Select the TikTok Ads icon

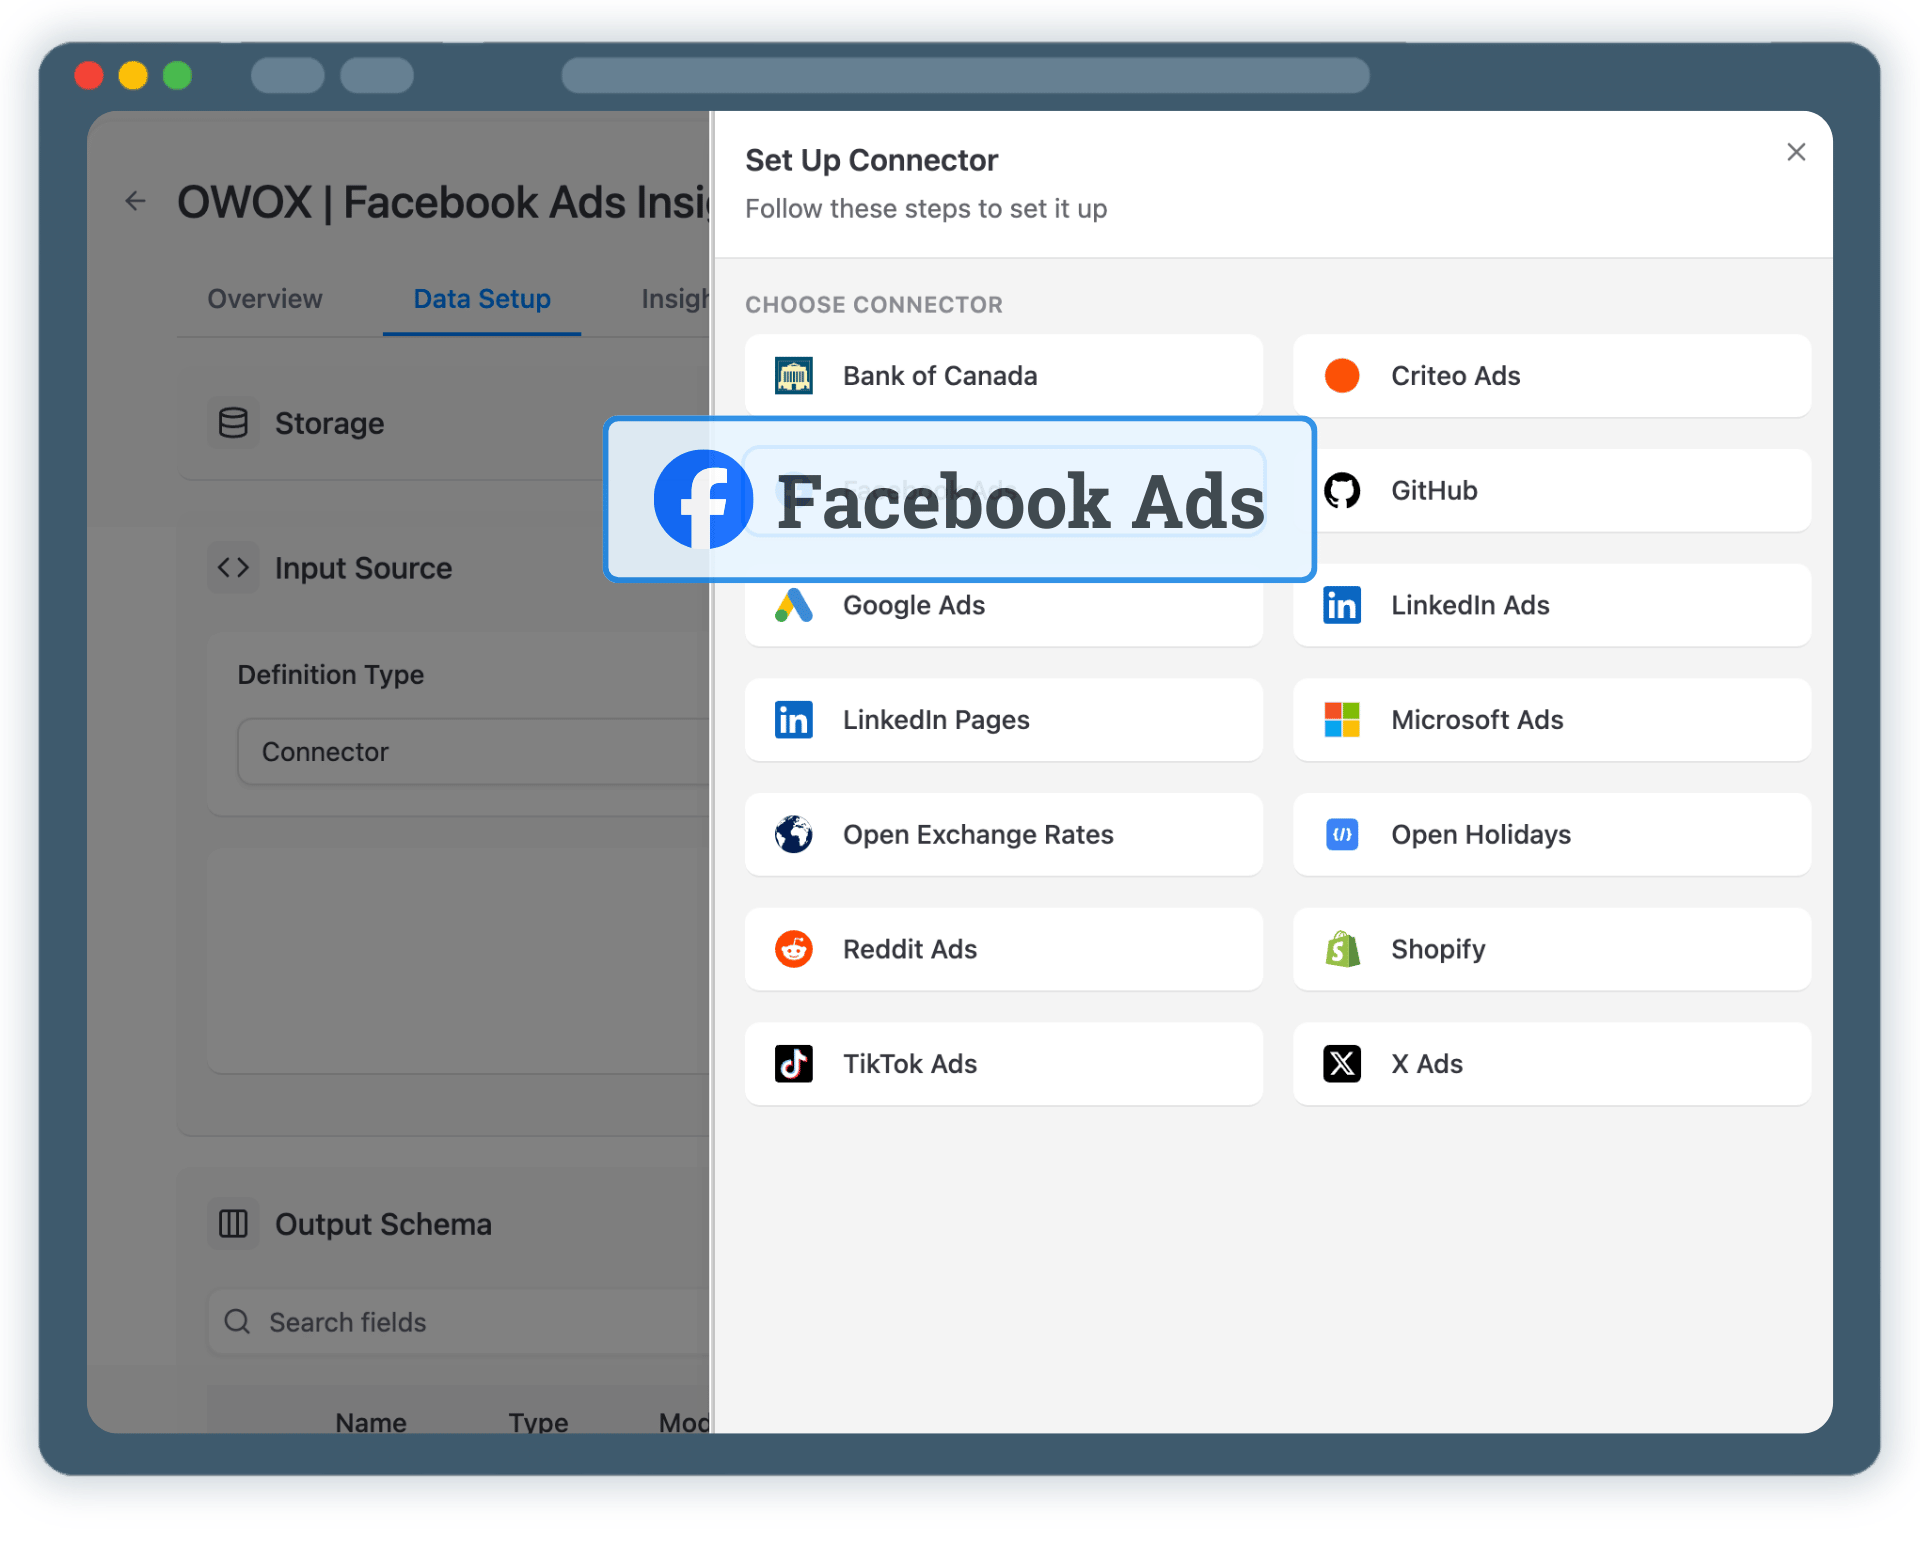tap(793, 1063)
